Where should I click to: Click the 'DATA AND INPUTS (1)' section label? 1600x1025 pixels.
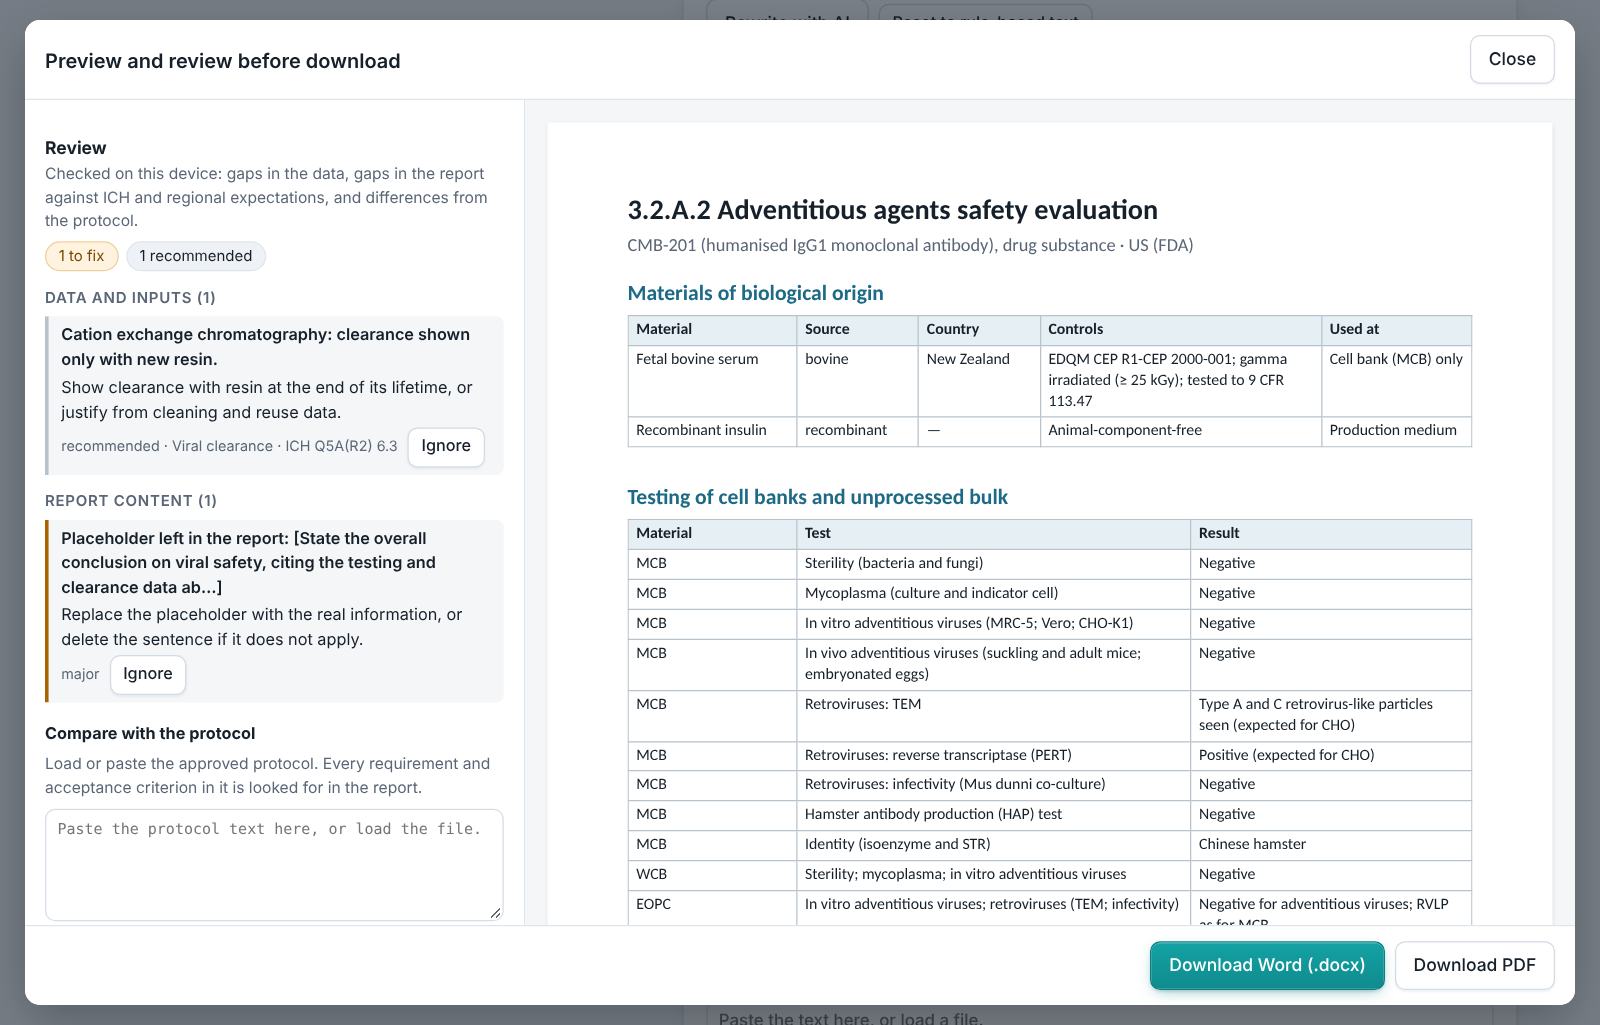130,298
